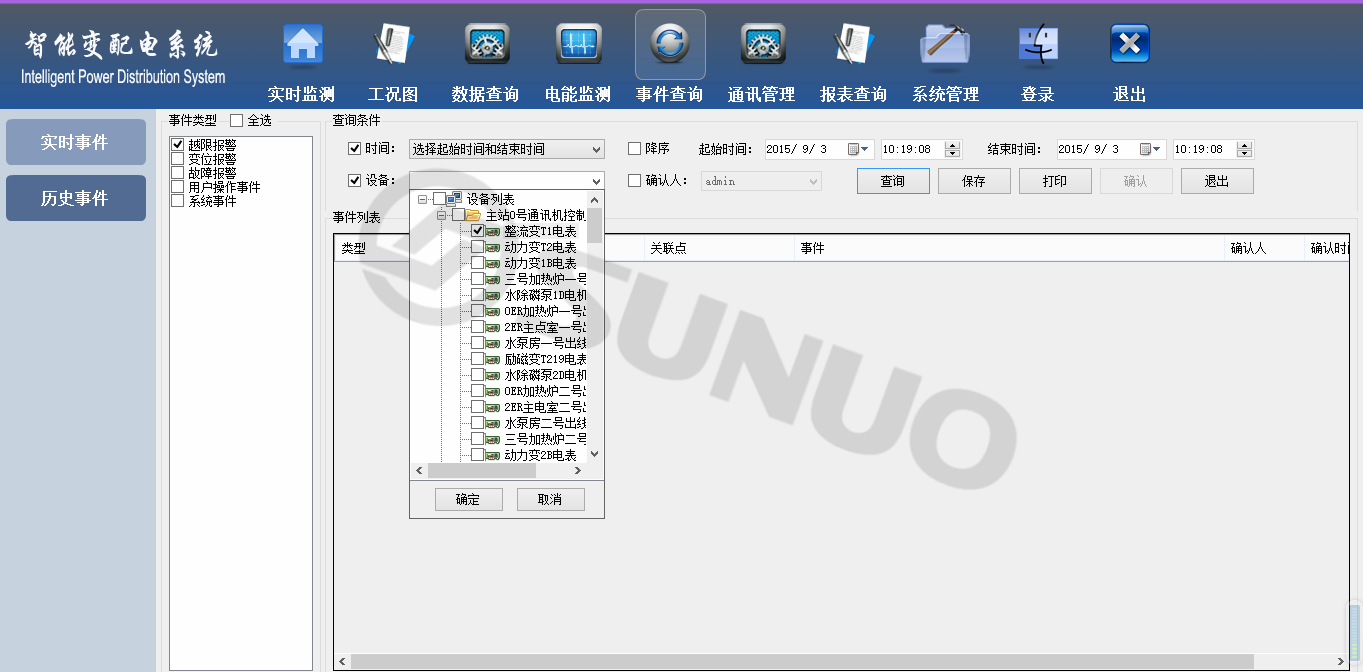Toggle the 降序 checkbox
This screenshot has height=672, width=1363.
click(x=634, y=149)
